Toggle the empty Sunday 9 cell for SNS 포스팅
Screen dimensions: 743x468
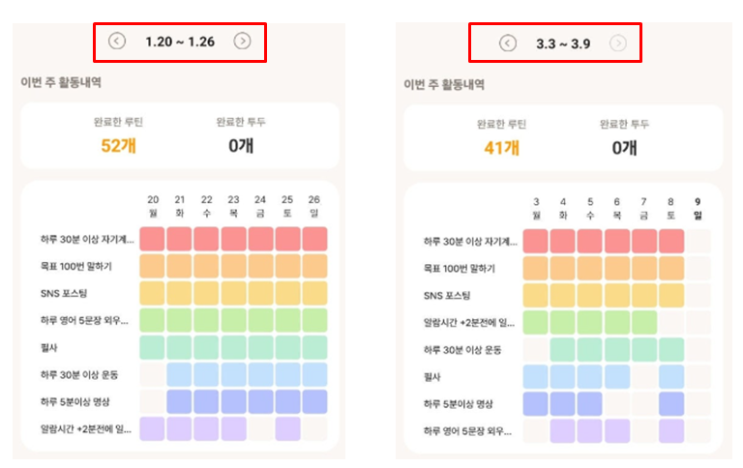[698, 295]
